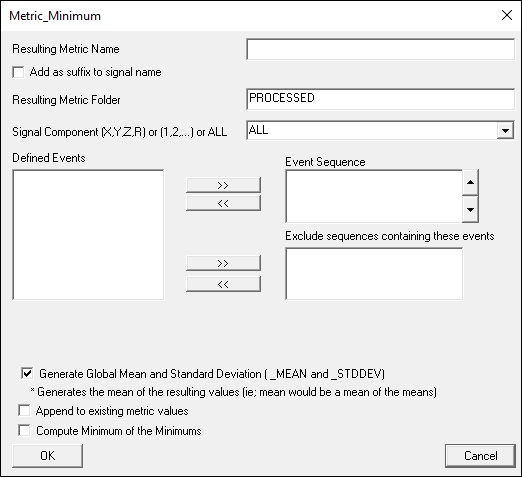Open the Signal Component dropdown arrow
The image size is (522, 477).
point(505,131)
